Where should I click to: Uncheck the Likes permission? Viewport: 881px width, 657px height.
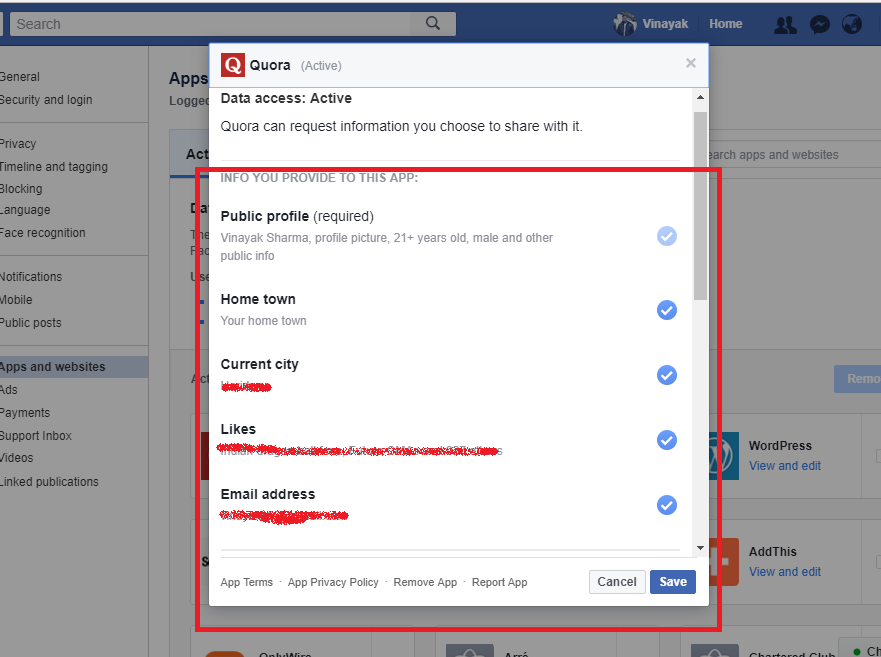point(667,440)
